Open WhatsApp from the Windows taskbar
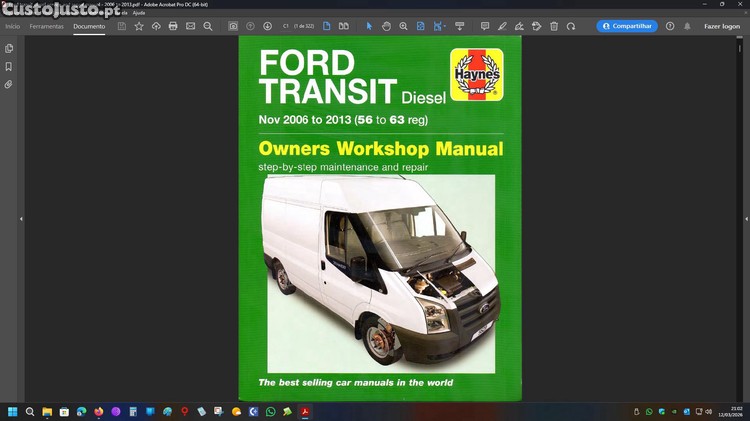Screen dimensions: 750x421 coord(270,411)
